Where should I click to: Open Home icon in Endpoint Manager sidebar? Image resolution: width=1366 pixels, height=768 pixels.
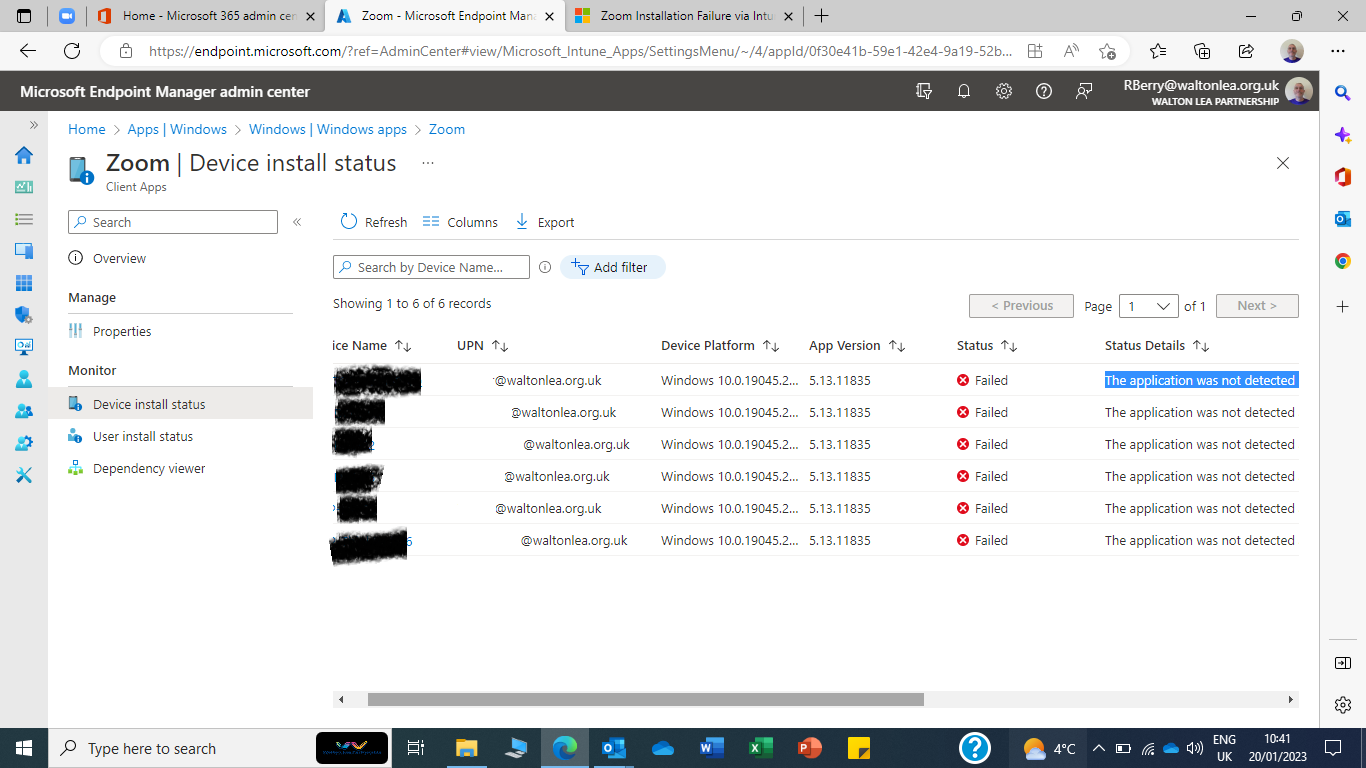point(24,155)
